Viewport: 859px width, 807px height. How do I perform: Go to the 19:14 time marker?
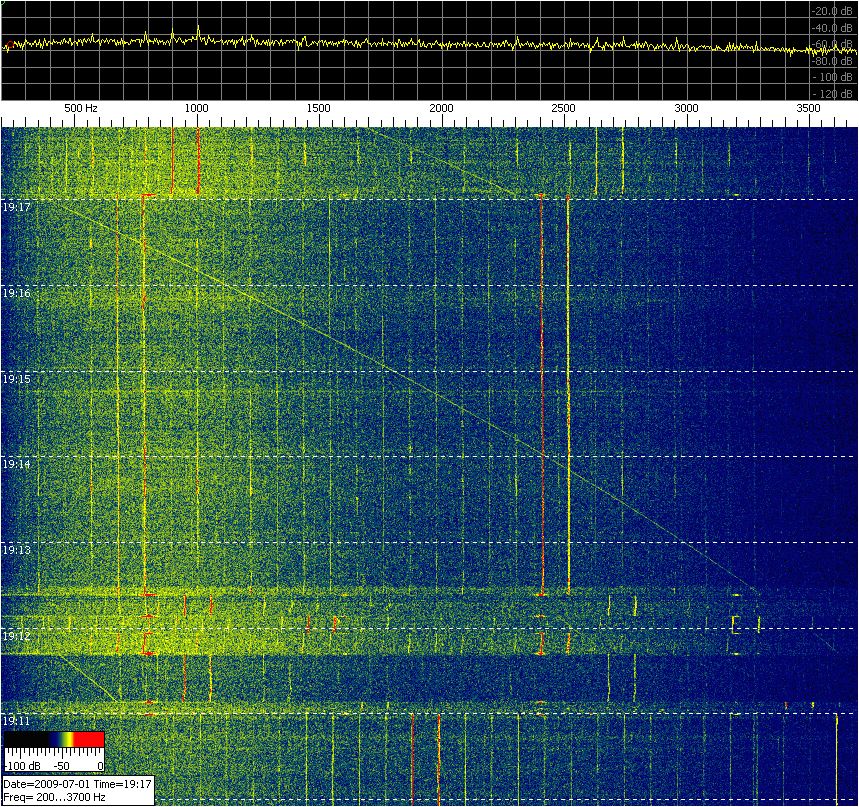click(16, 465)
